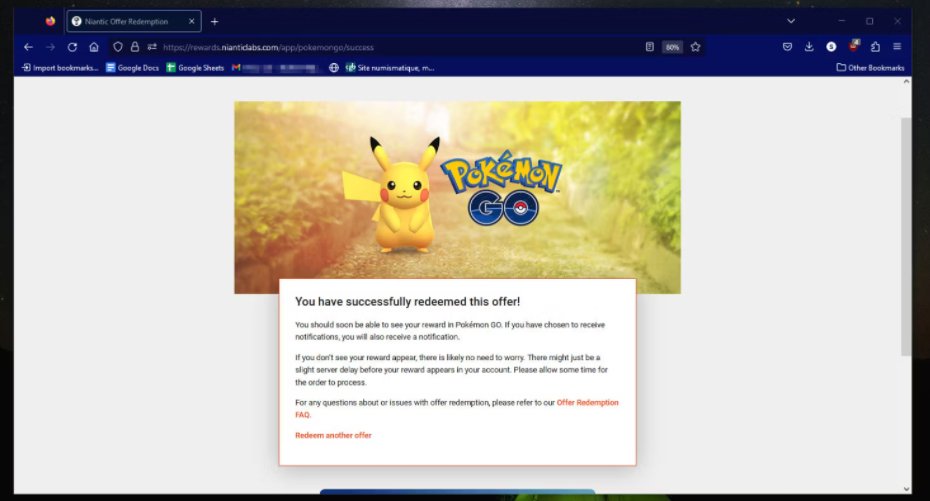The image size is (930, 501).
Task: Click the forward navigation arrow
Action: (50, 47)
